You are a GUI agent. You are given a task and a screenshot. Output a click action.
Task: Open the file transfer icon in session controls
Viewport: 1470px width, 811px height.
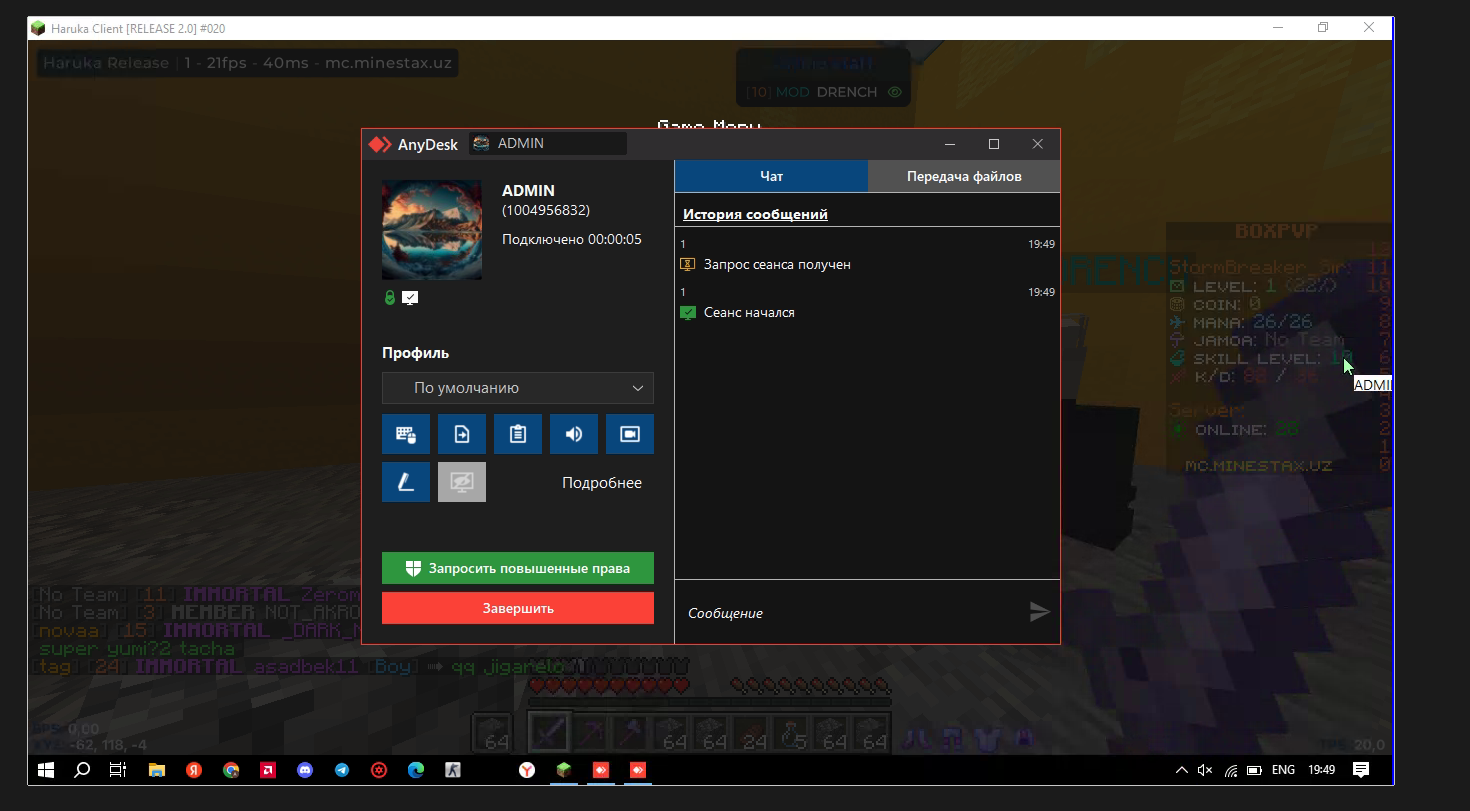(462, 434)
